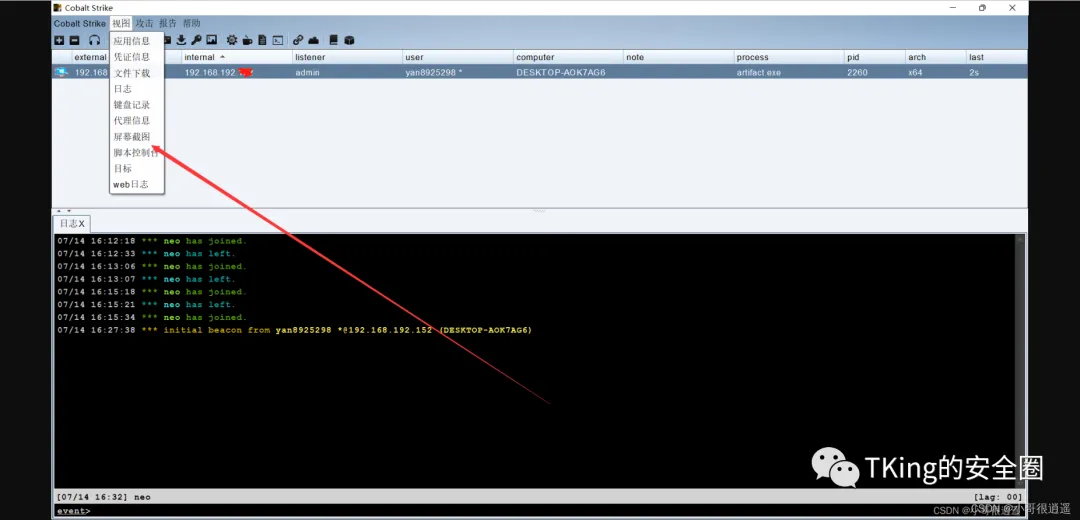The height and width of the screenshot is (520, 1080).
Task: Sort by the arch column header
Action: coord(935,57)
